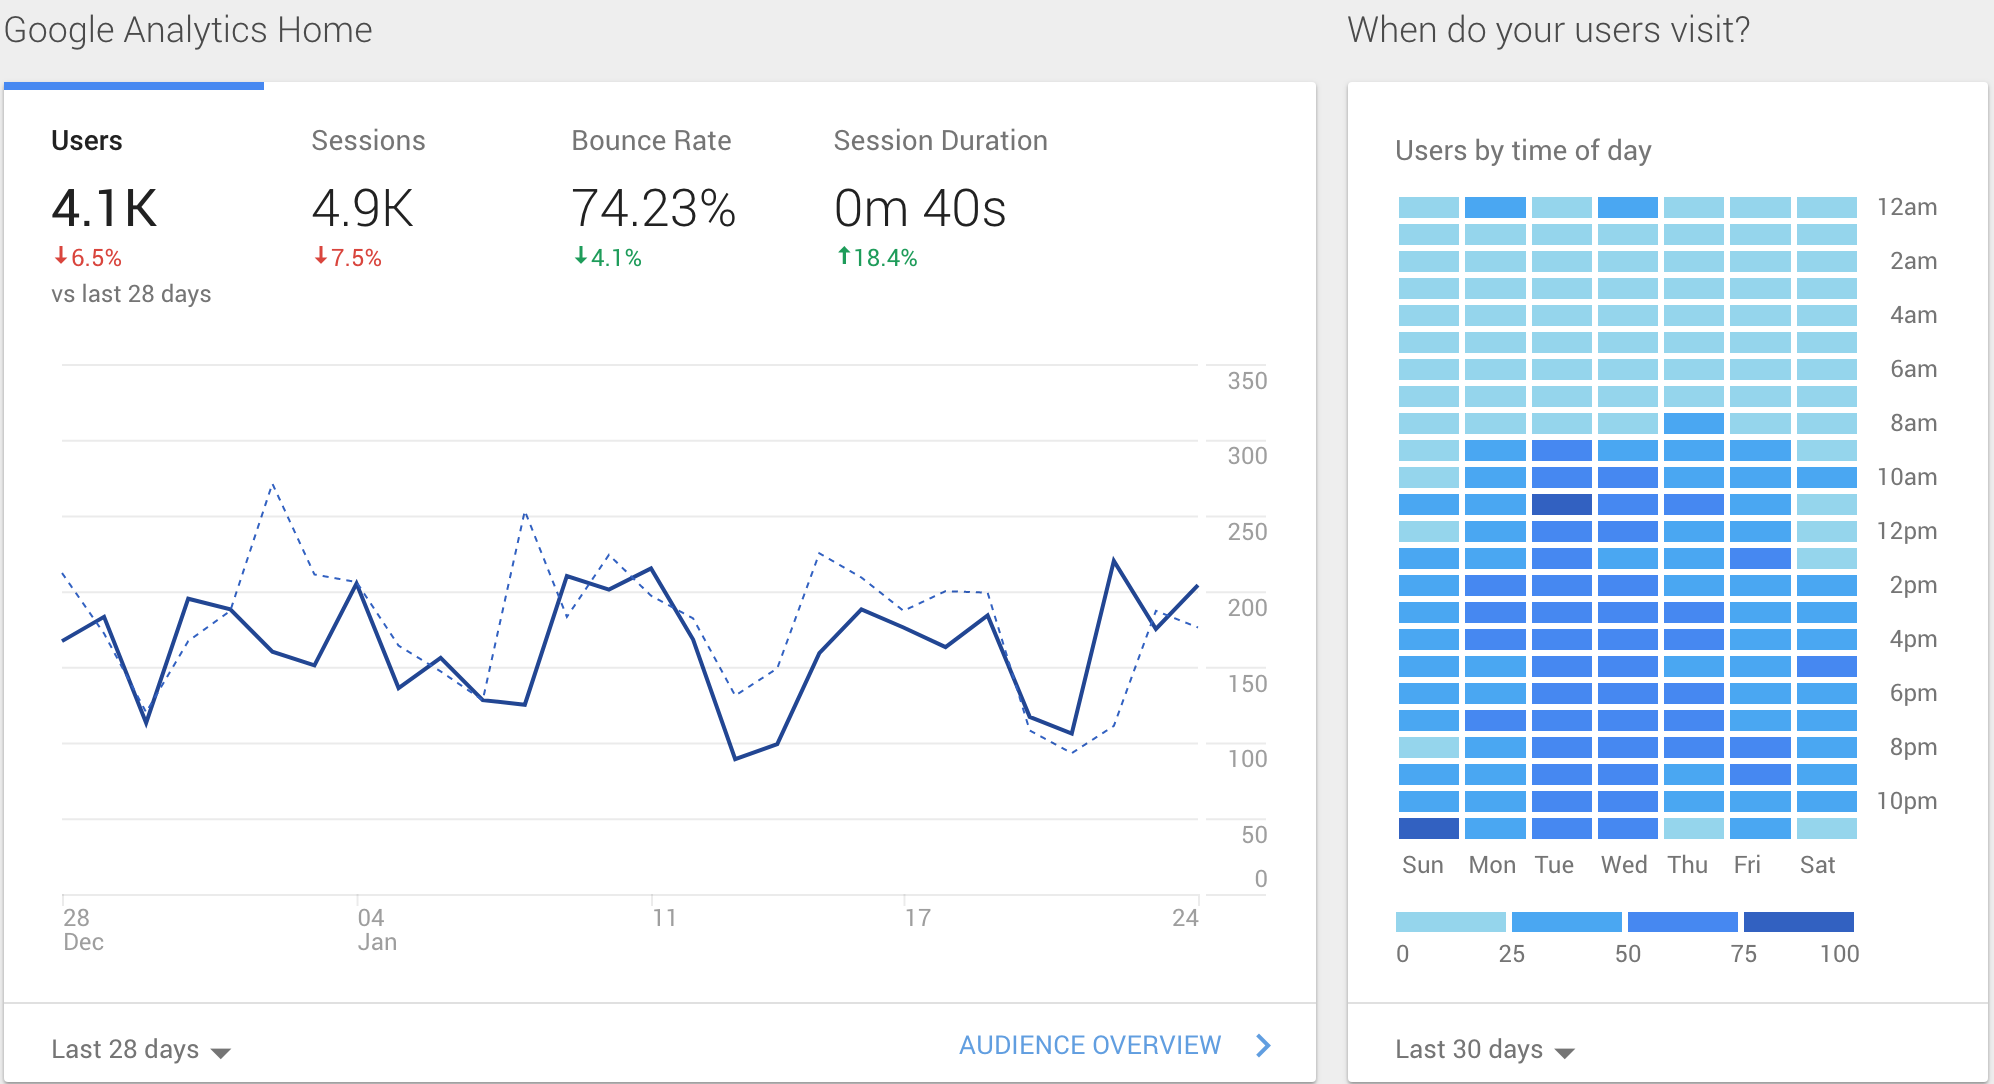Image resolution: width=1994 pixels, height=1084 pixels.
Task: Select the Users metric tab
Action: coord(87,141)
